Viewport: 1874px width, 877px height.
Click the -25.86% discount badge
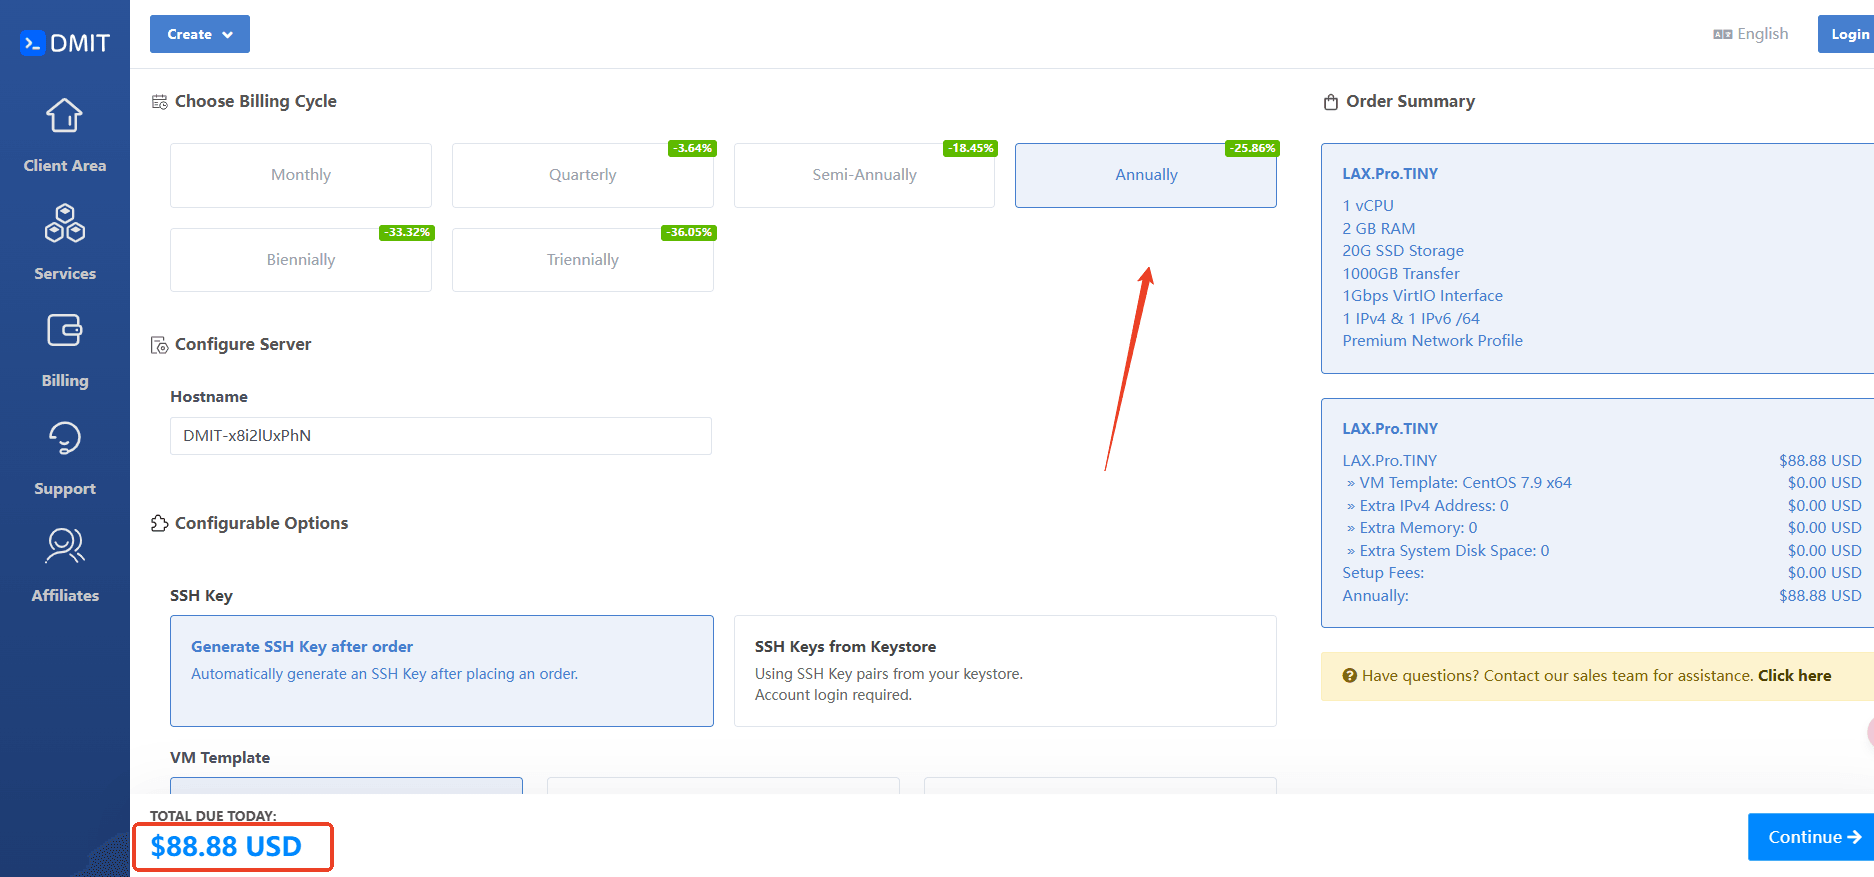tap(1252, 148)
